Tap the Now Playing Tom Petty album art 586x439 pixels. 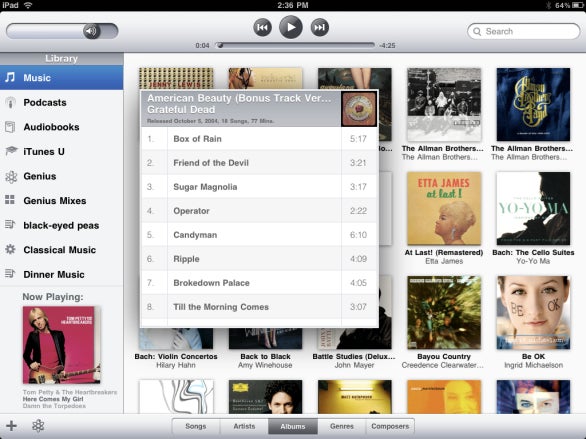coord(62,345)
